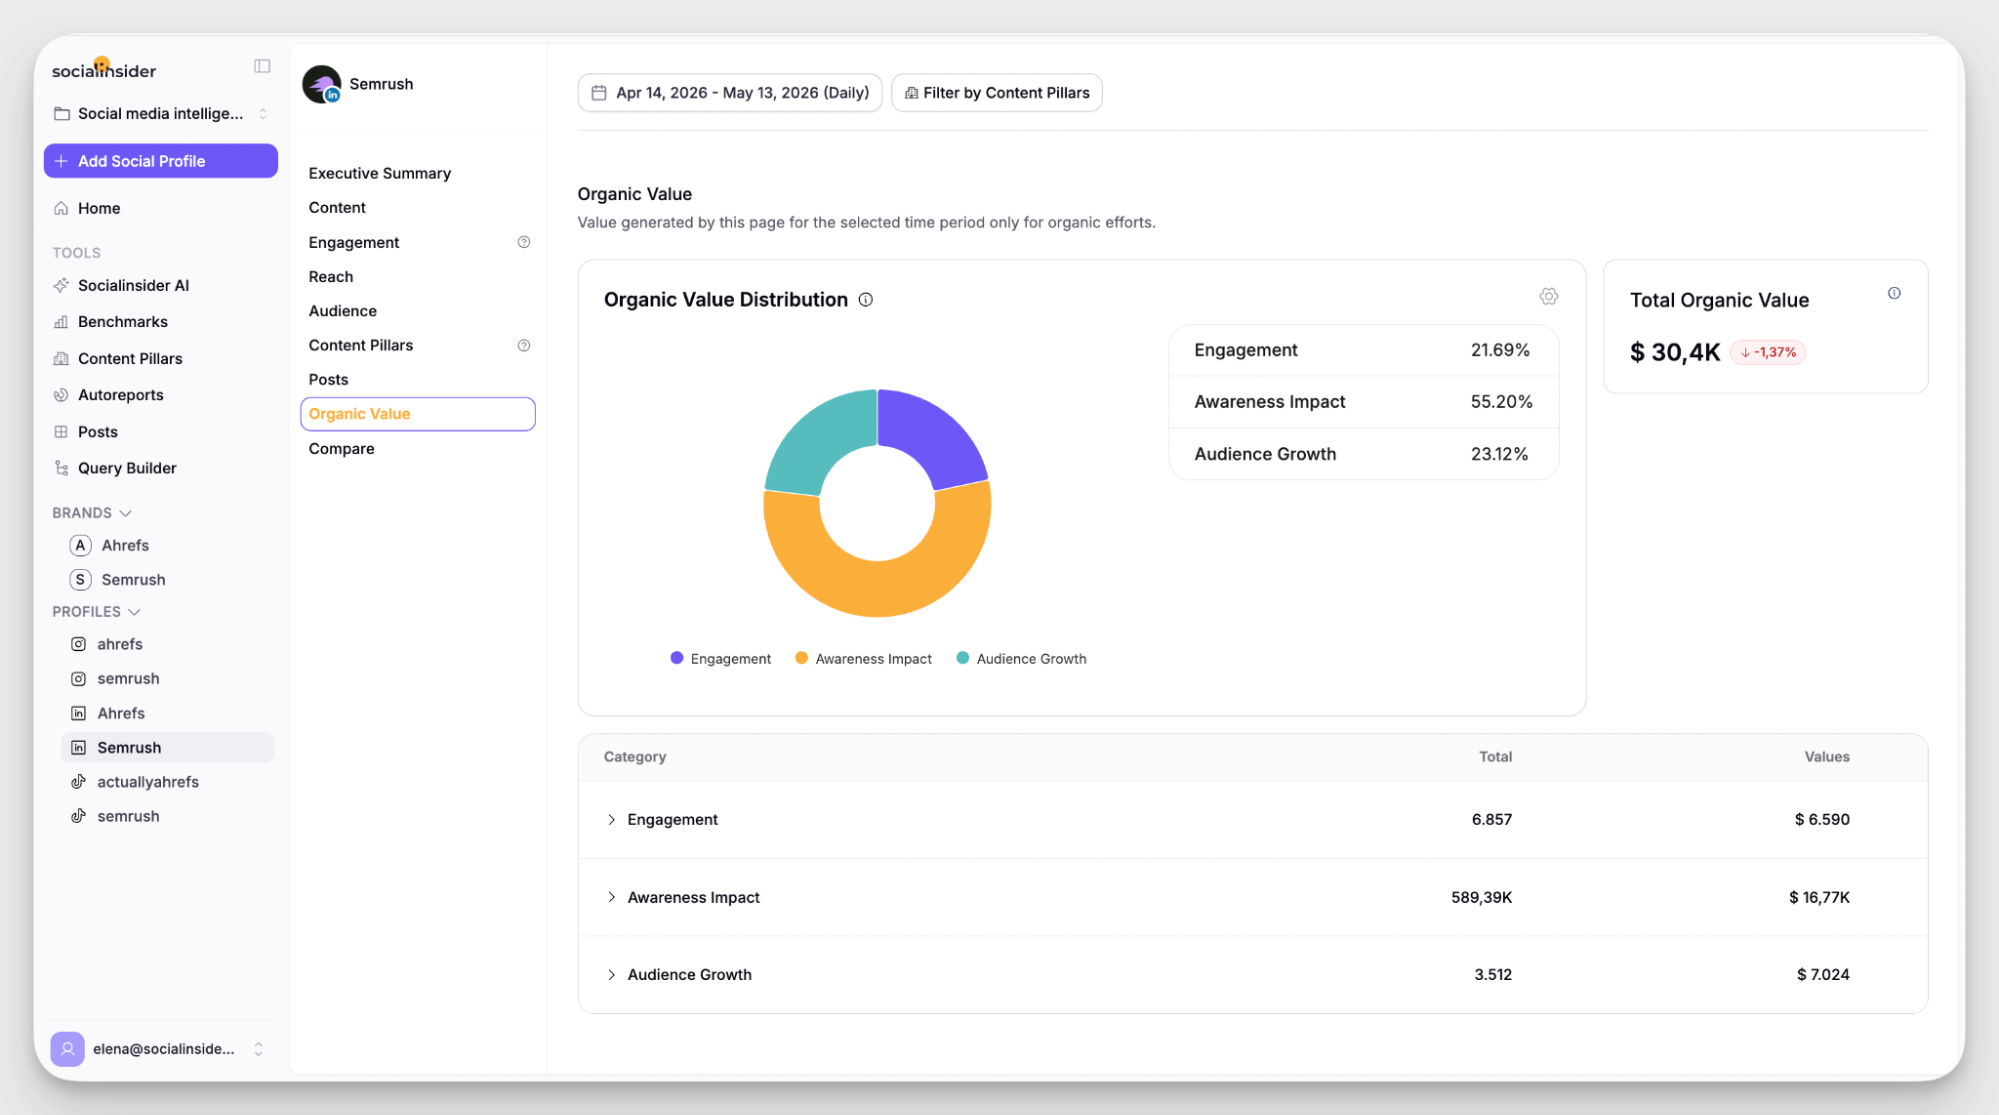Click the Instagram icon beside semrush profile

pyautogui.click(x=78, y=679)
